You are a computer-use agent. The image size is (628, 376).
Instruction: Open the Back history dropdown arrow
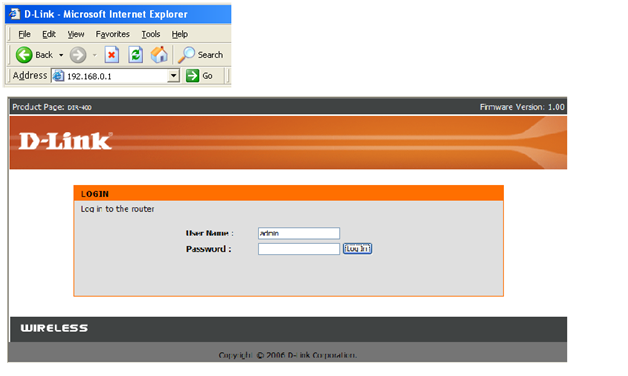[61, 55]
